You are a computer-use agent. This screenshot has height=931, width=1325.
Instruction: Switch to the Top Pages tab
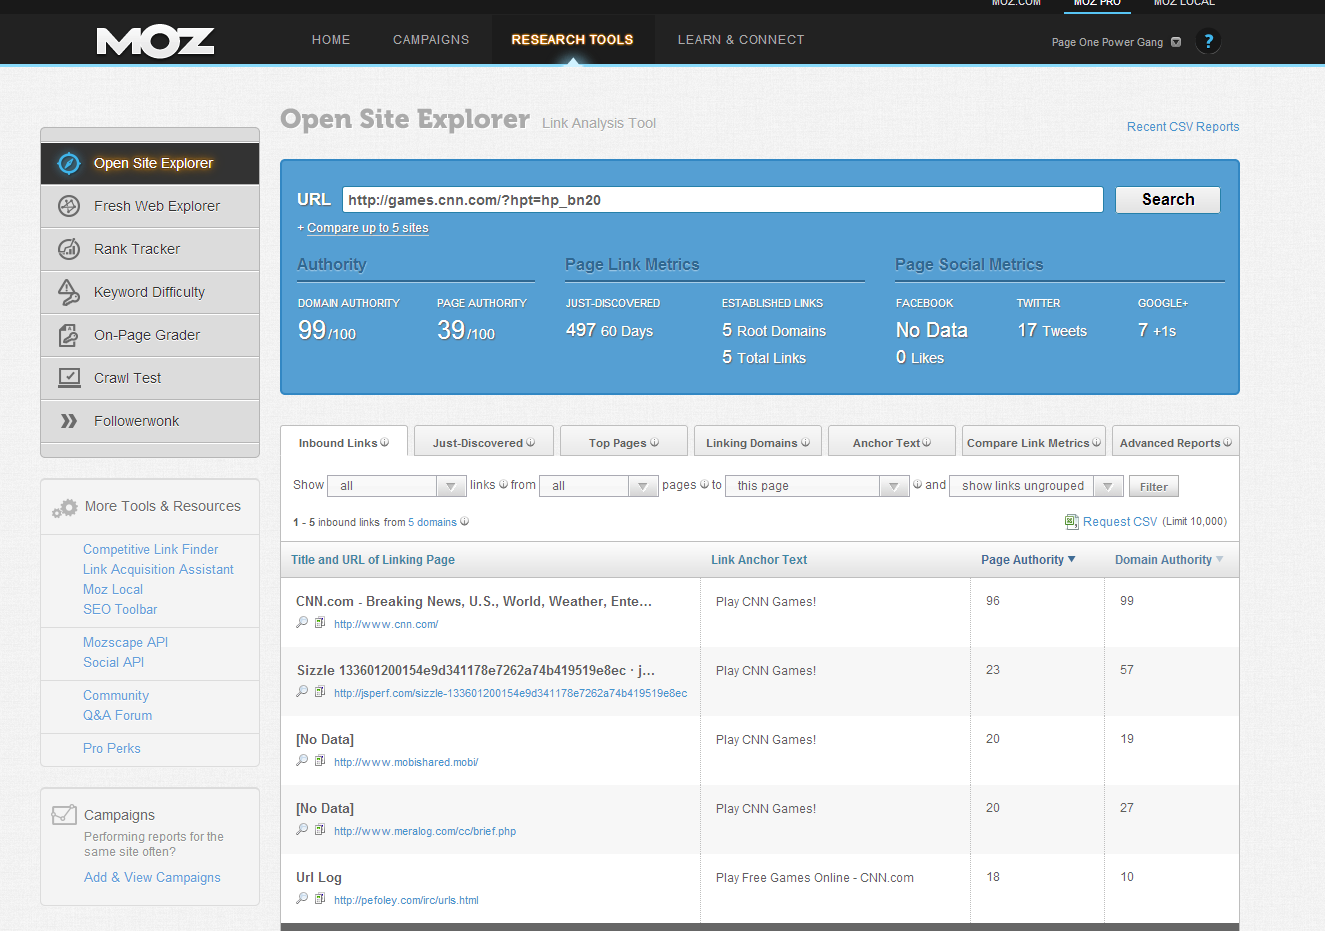click(x=624, y=442)
